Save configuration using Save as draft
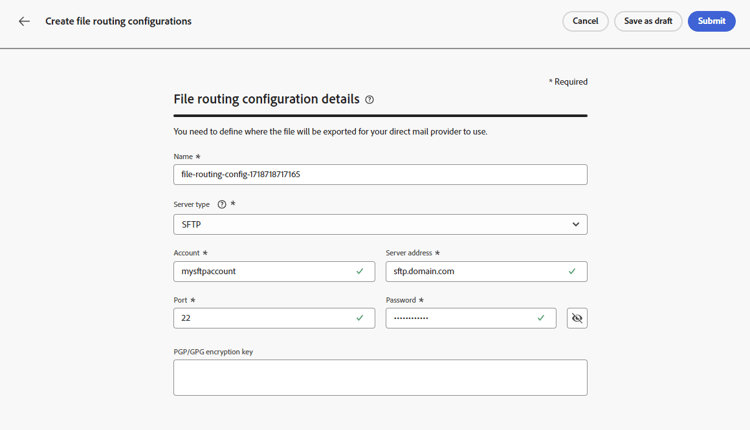 point(648,21)
